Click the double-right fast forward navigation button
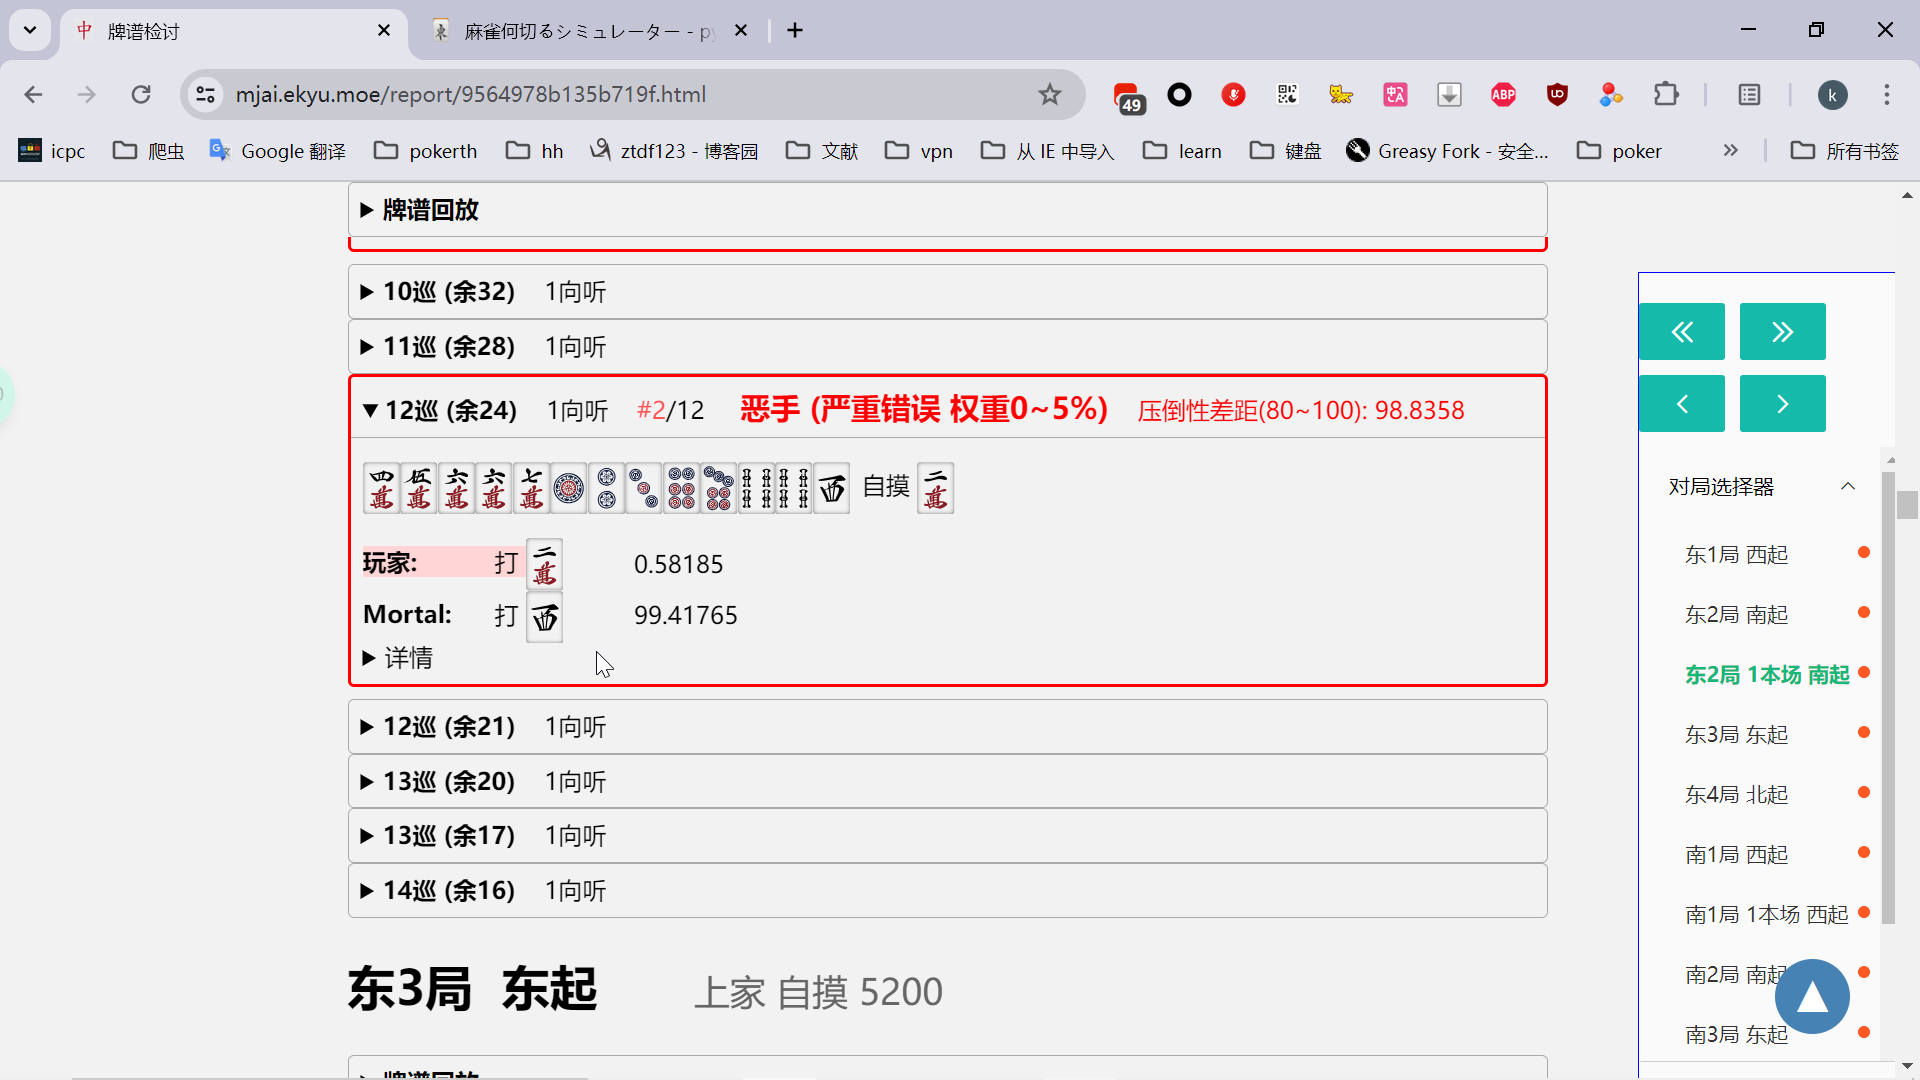The height and width of the screenshot is (1080, 1920). tap(1782, 332)
